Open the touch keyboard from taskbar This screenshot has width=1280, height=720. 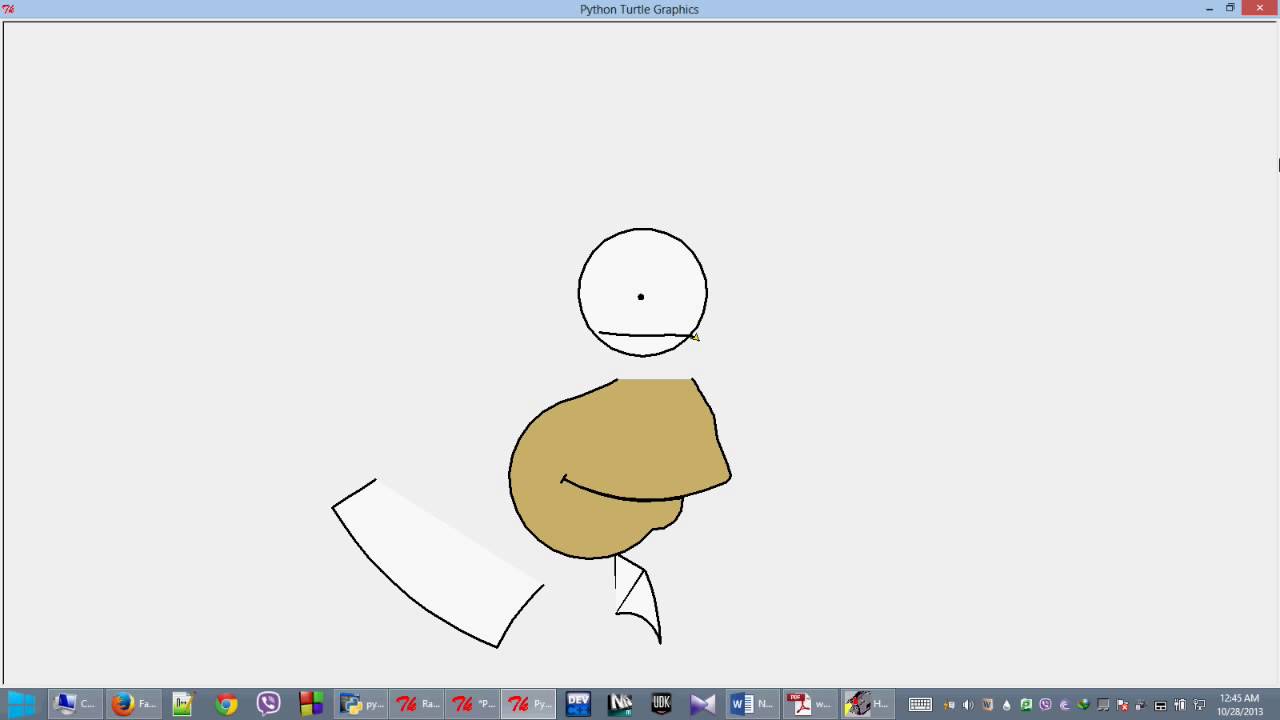click(x=920, y=704)
